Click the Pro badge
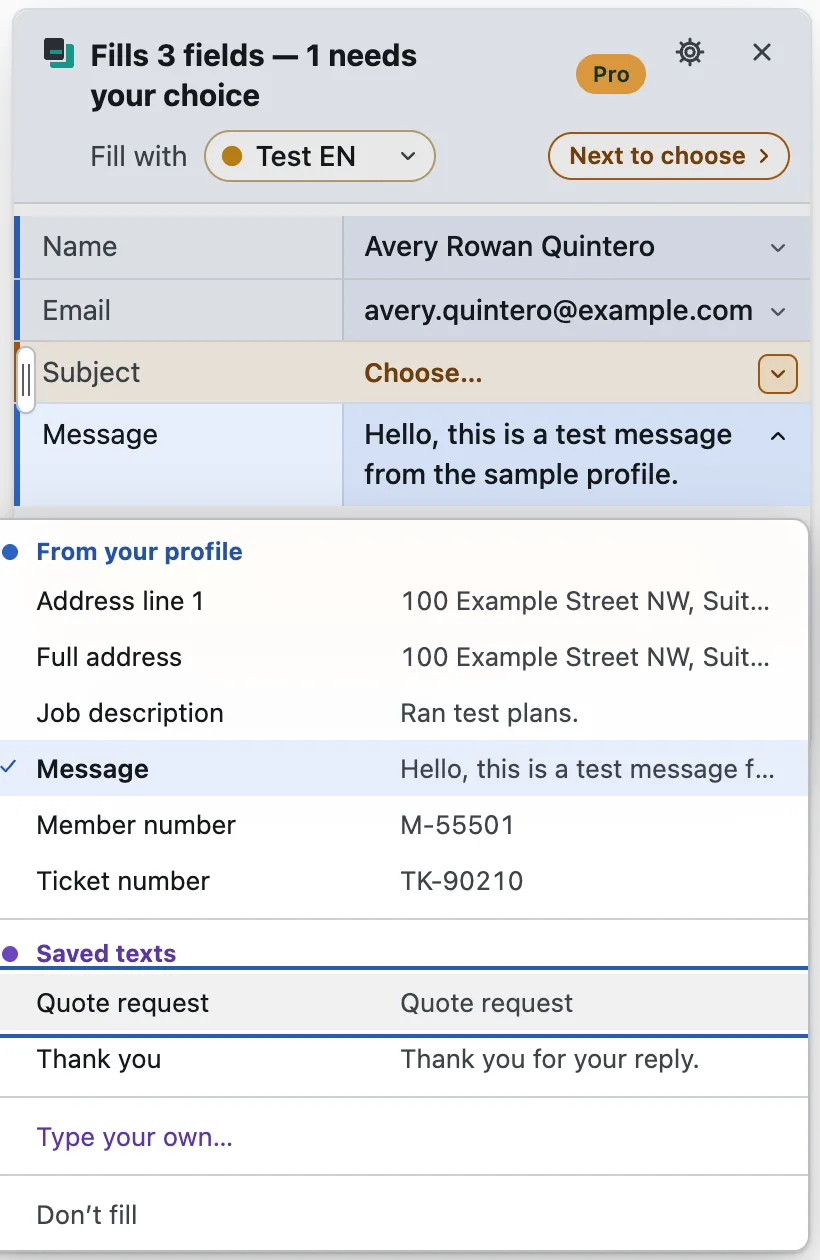The image size is (820, 1260). click(x=611, y=74)
